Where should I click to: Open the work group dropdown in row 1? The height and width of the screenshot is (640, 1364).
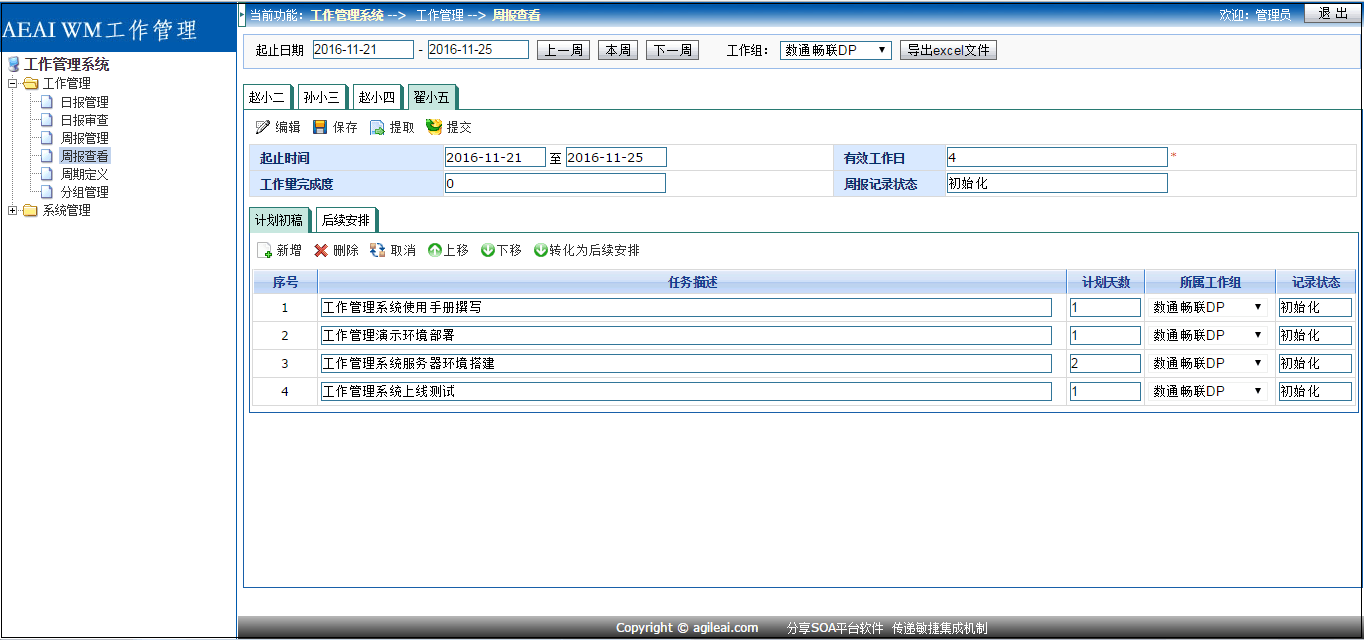pyautogui.click(x=1208, y=308)
